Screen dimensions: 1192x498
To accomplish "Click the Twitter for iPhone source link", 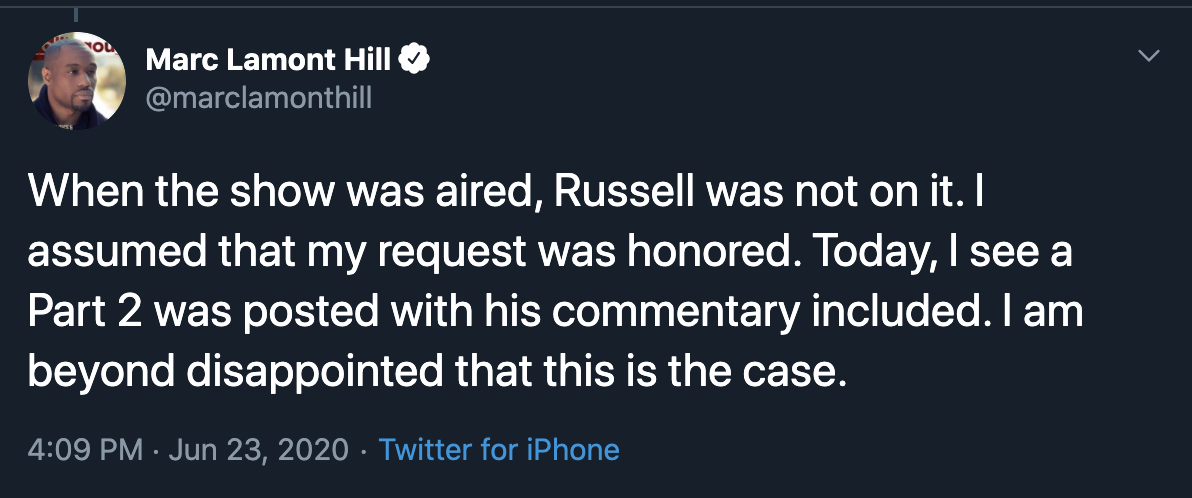I will coord(499,449).
